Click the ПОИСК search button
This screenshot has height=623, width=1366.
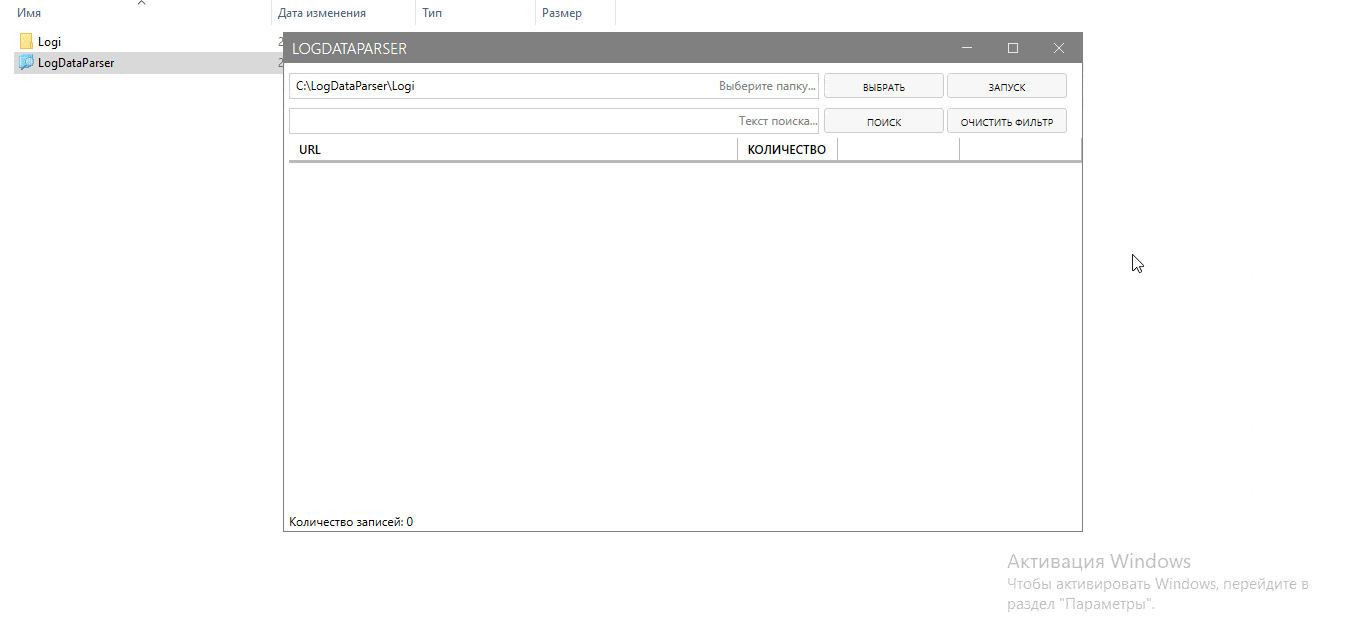883,121
